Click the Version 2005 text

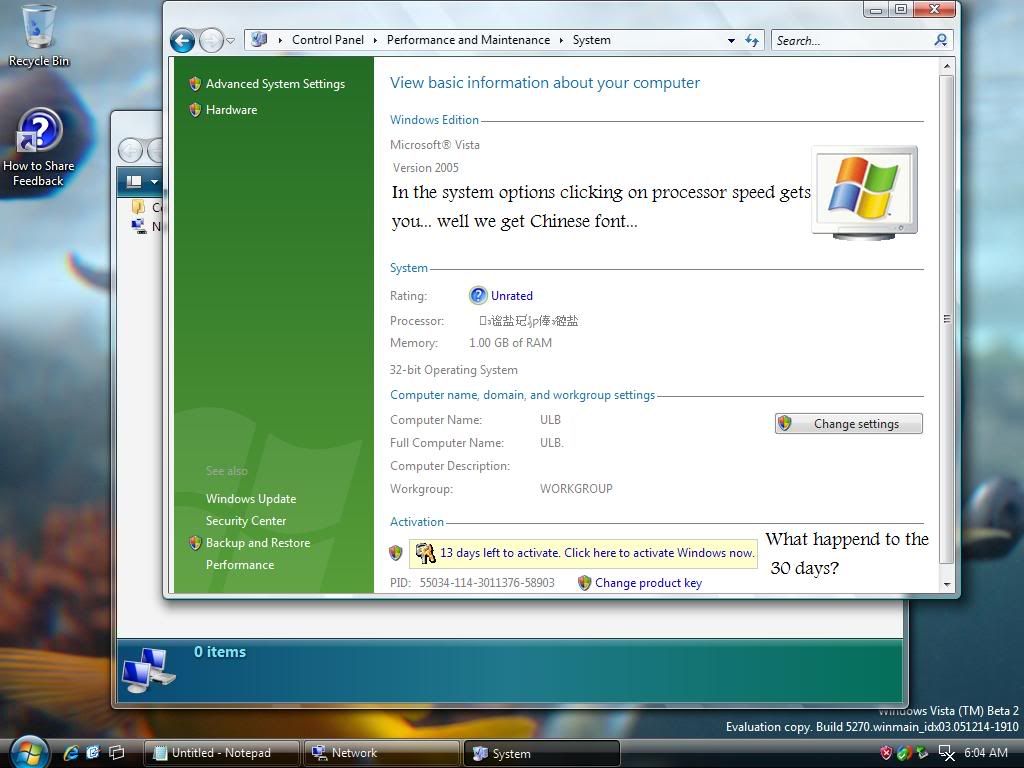(425, 168)
